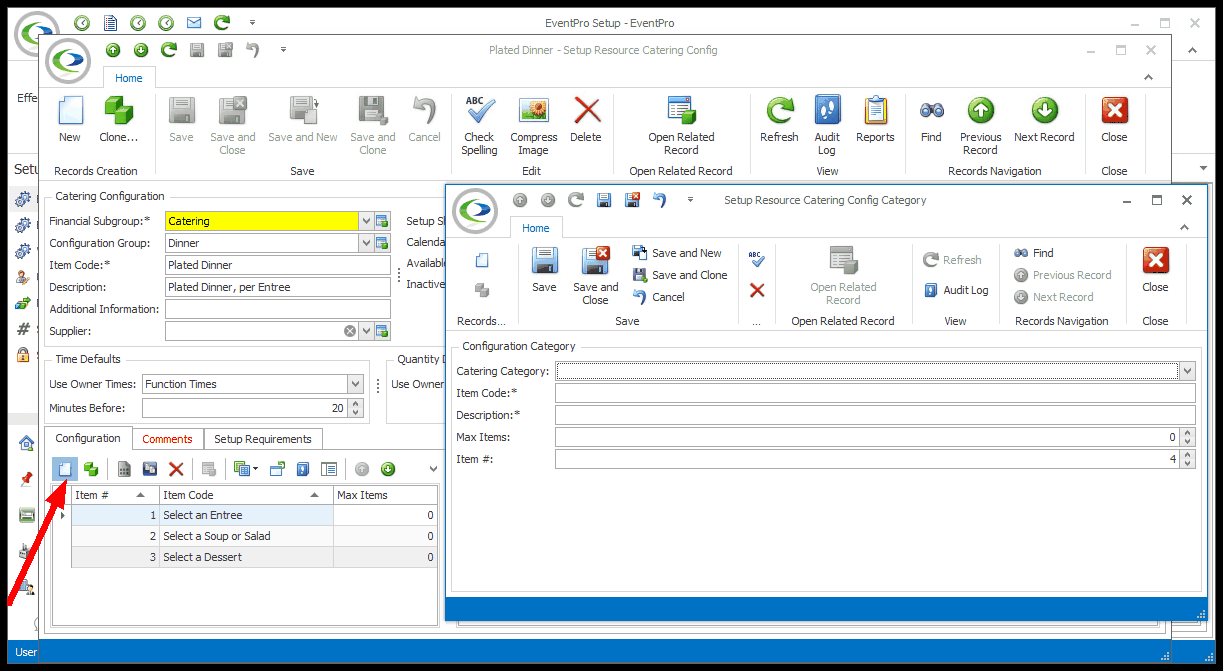
Task: Click the save floppy icon in Config Category title bar
Action: [x=603, y=200]
